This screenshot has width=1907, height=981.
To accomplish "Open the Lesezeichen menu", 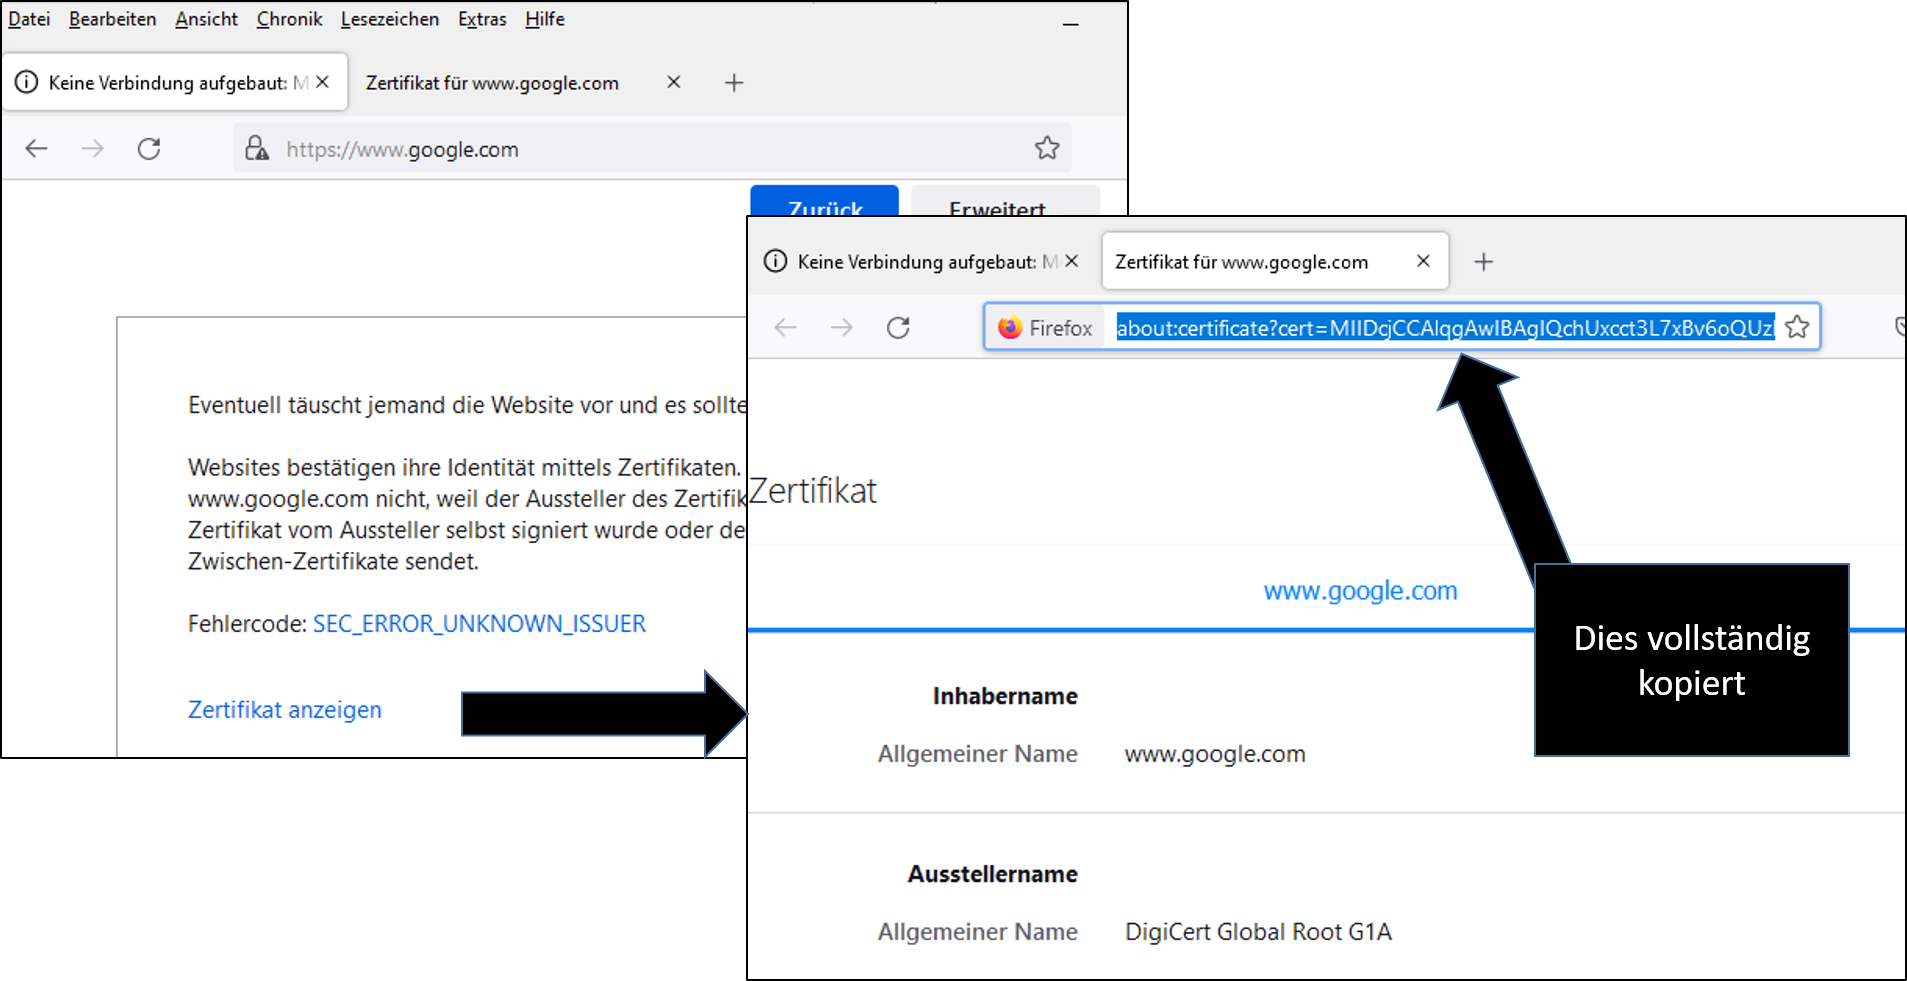I will coord(389,19).
